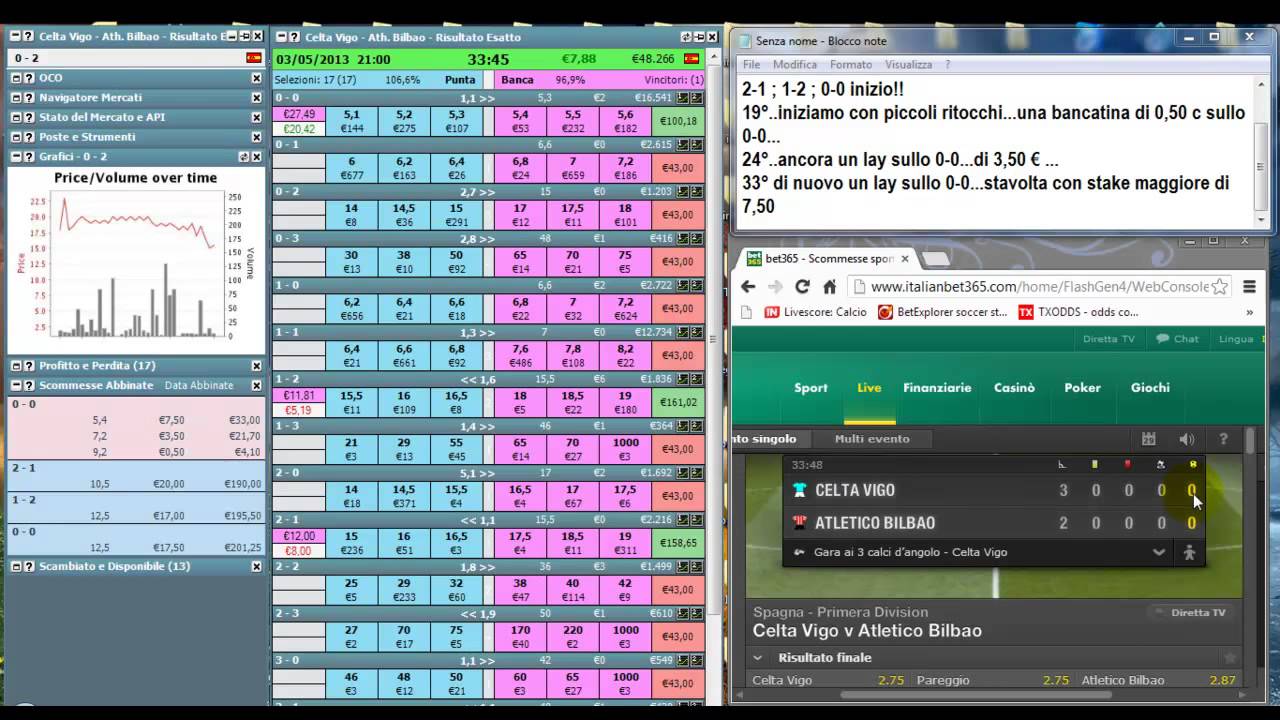
Task: Click the player figure icon beside corner-race row
Action: coord(1189,552)
